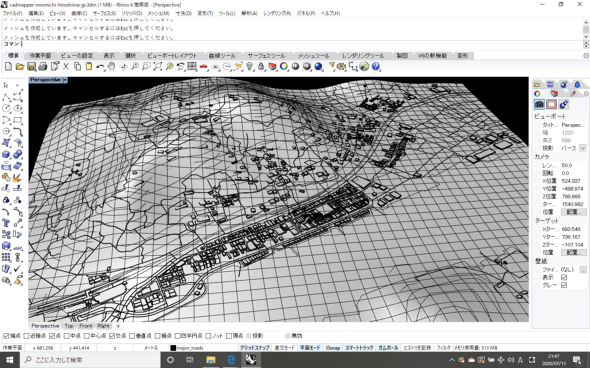Open the ファイル(F) menu
Screen dimensions: 590x368
(x=12, y=13)
